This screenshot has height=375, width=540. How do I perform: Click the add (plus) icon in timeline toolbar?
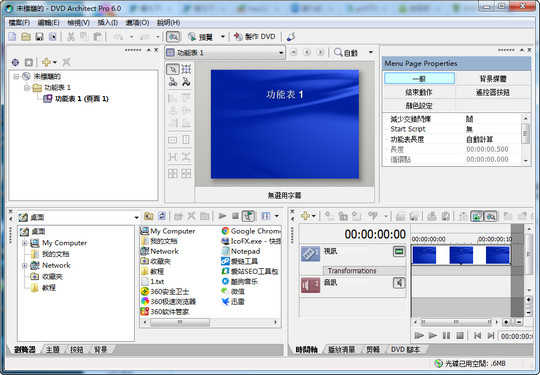coord(305,216)
